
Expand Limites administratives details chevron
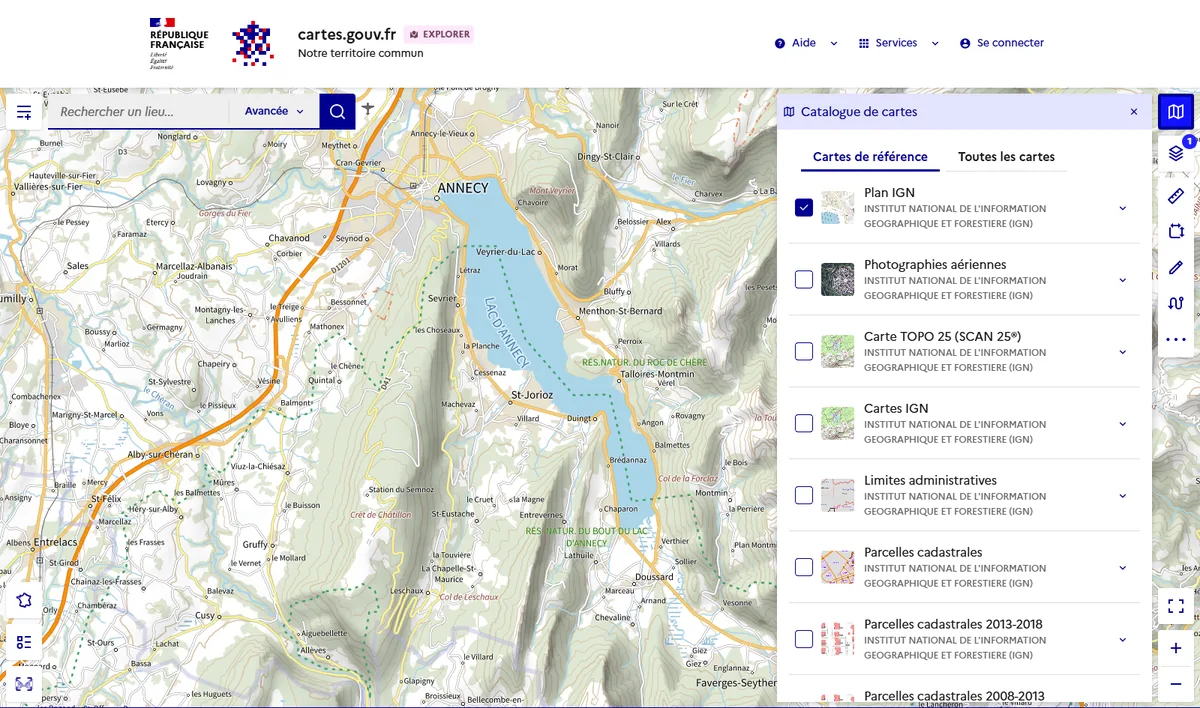1122,495
